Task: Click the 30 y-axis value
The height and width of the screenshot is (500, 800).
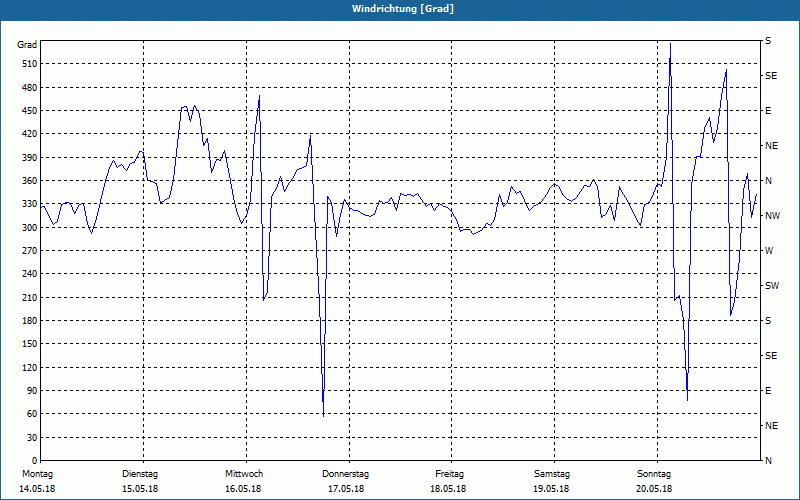Action: point(31,438)
